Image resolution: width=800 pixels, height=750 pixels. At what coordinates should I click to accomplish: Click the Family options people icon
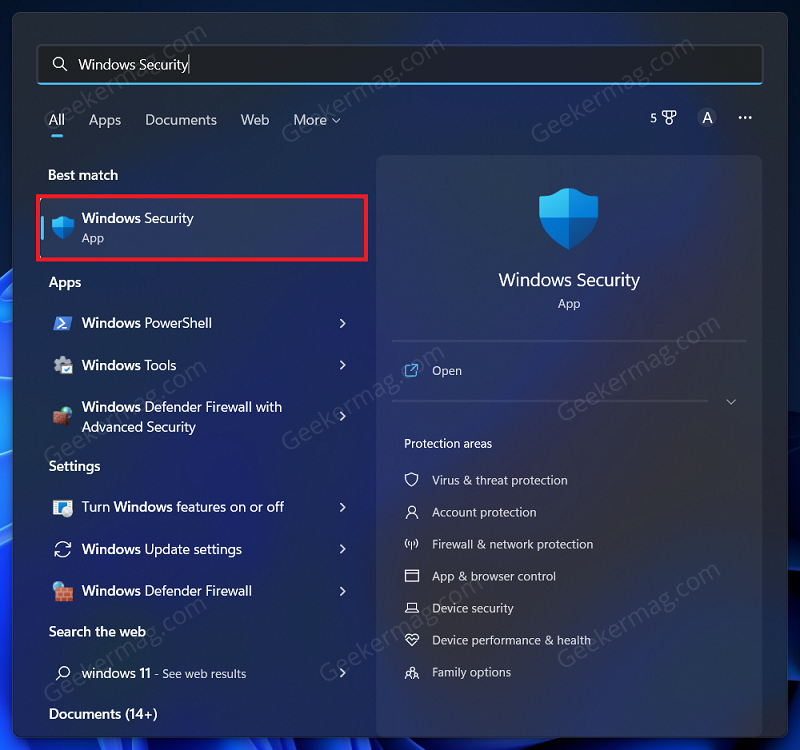(x=412, y=672)
